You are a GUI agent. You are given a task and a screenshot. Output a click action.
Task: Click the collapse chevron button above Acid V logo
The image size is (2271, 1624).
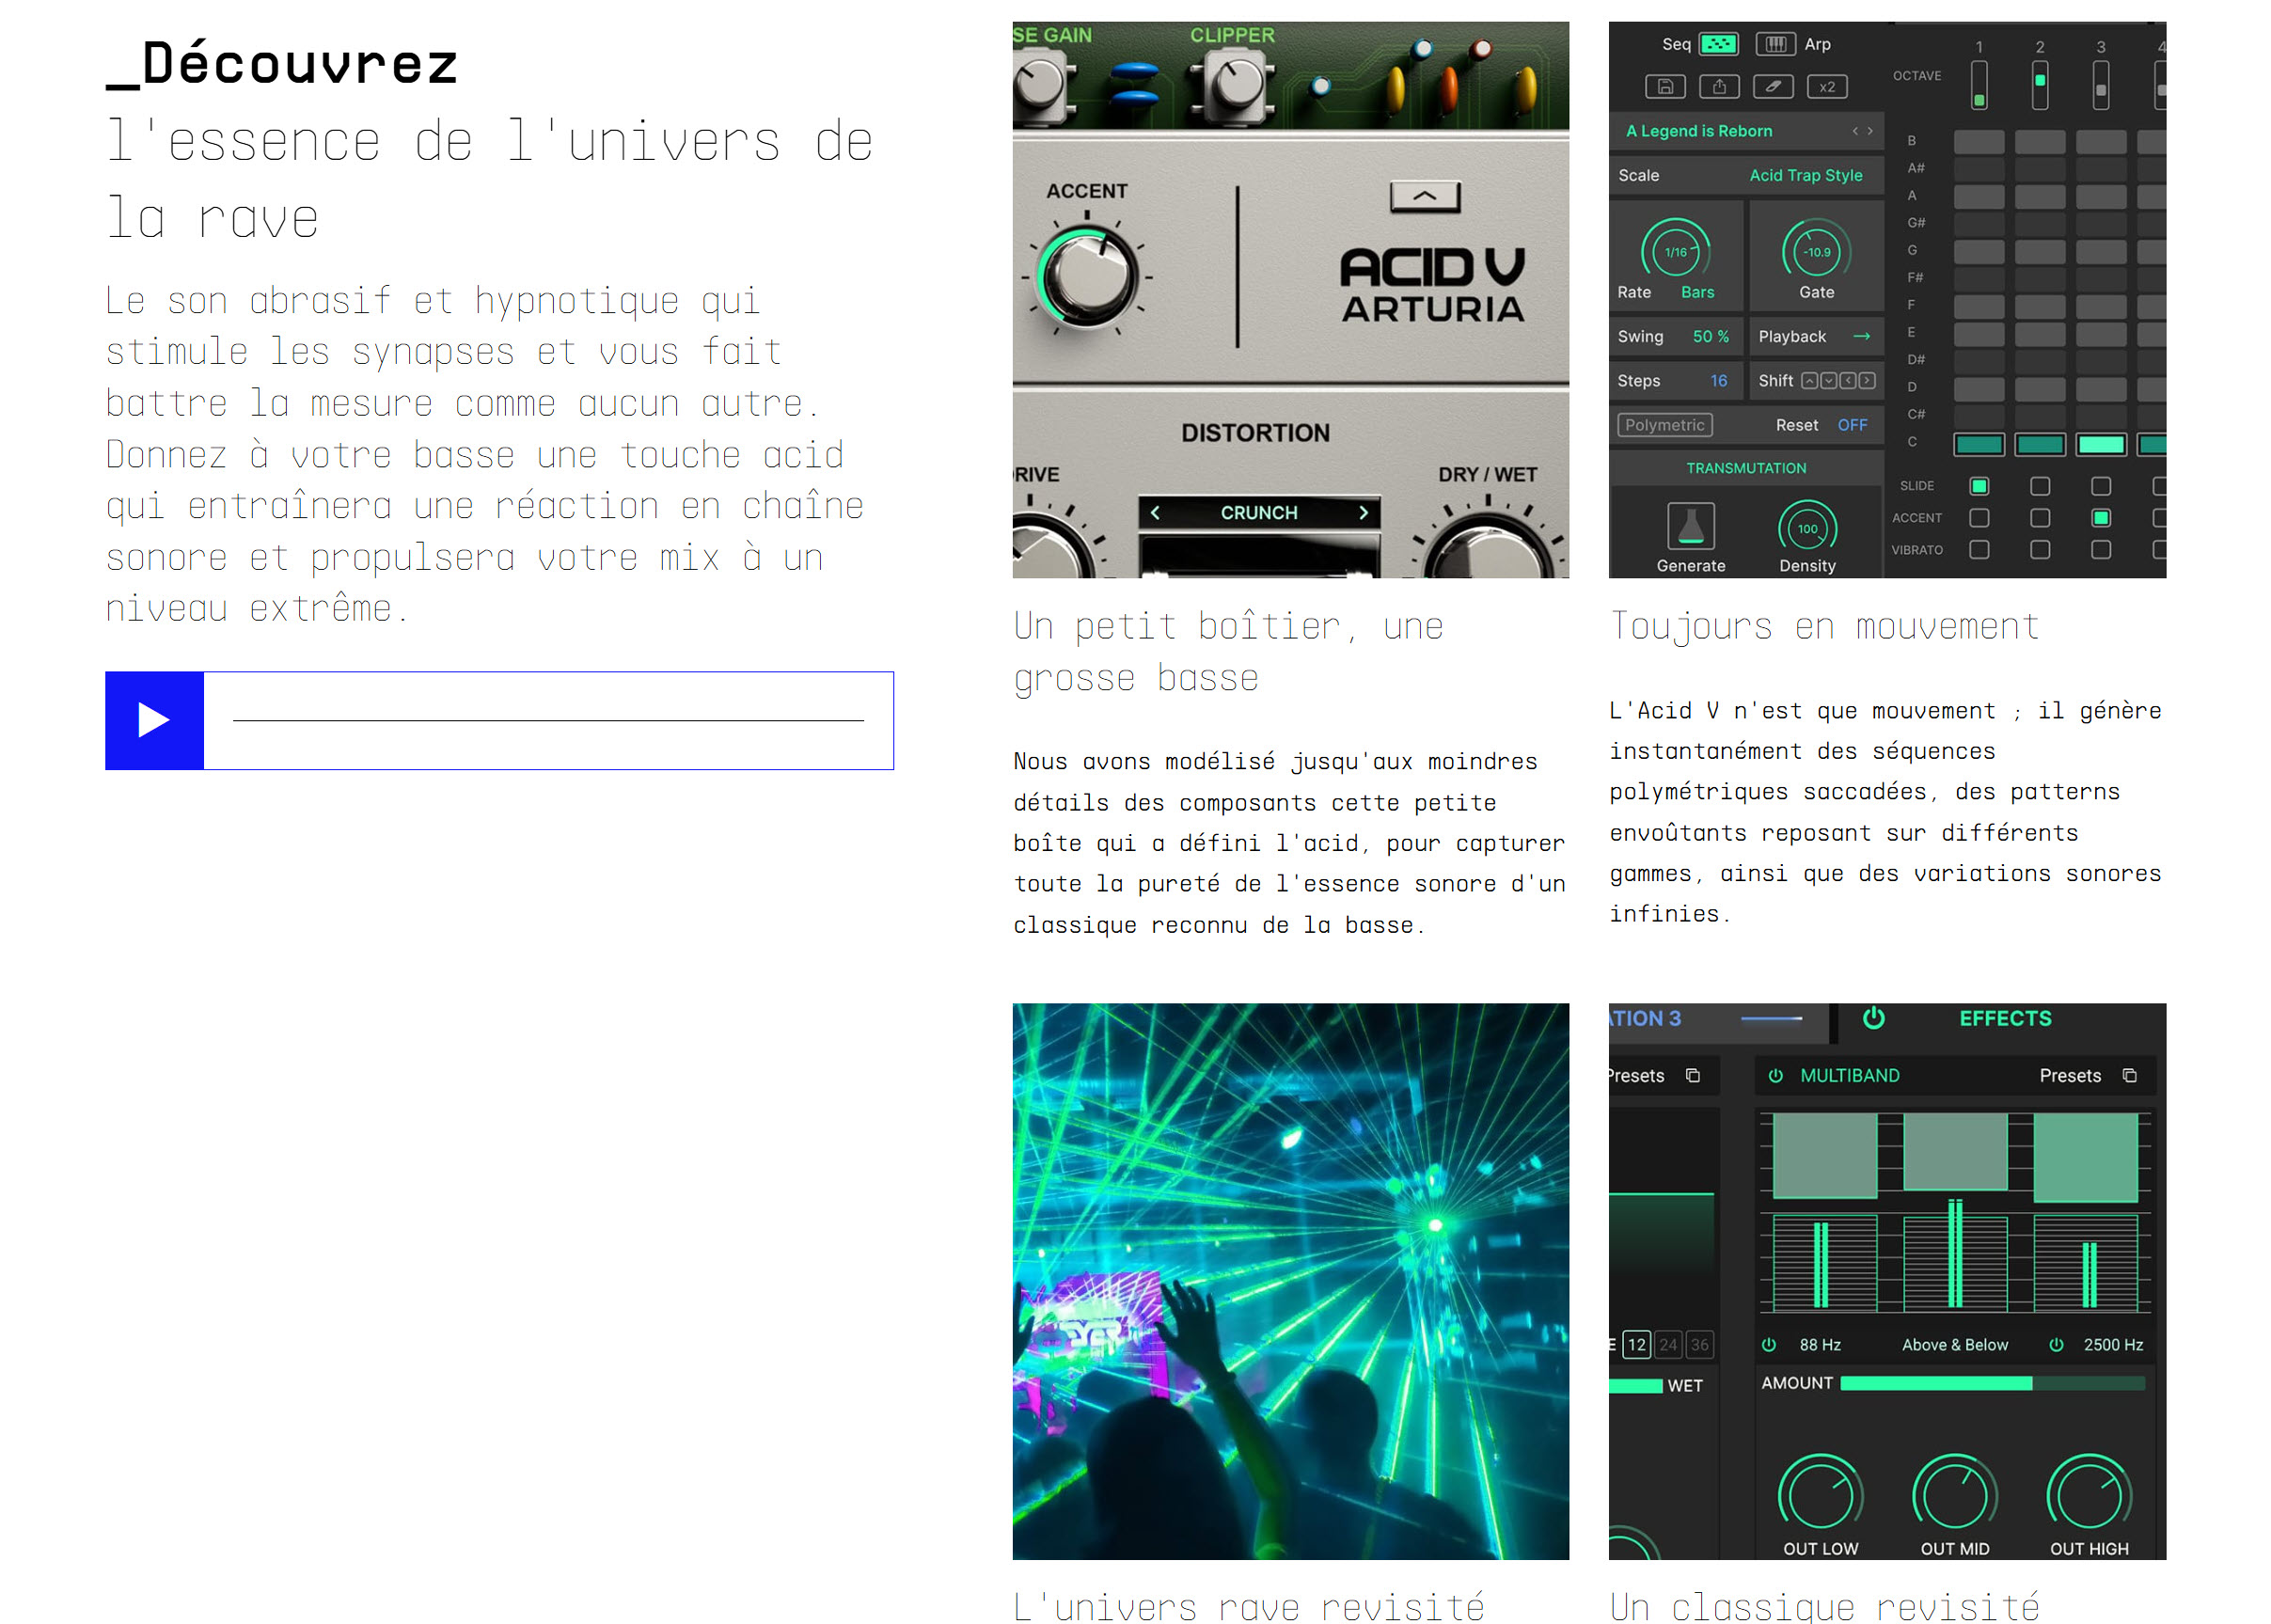pos(1425,196)
